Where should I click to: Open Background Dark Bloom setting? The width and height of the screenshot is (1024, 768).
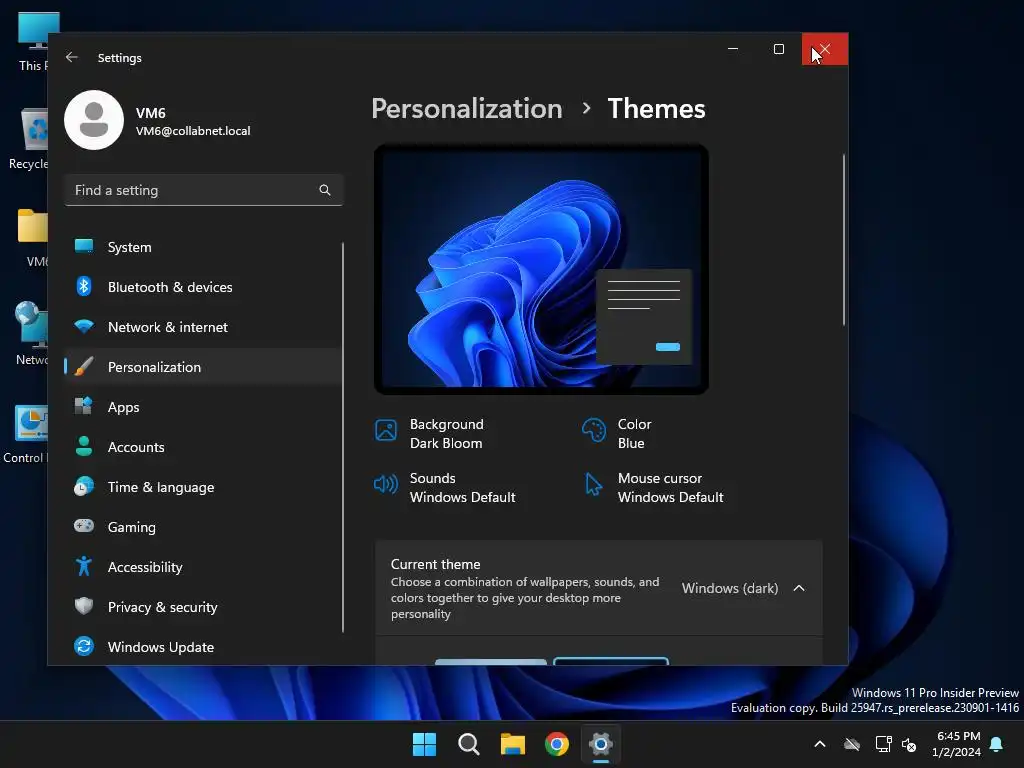430,433
